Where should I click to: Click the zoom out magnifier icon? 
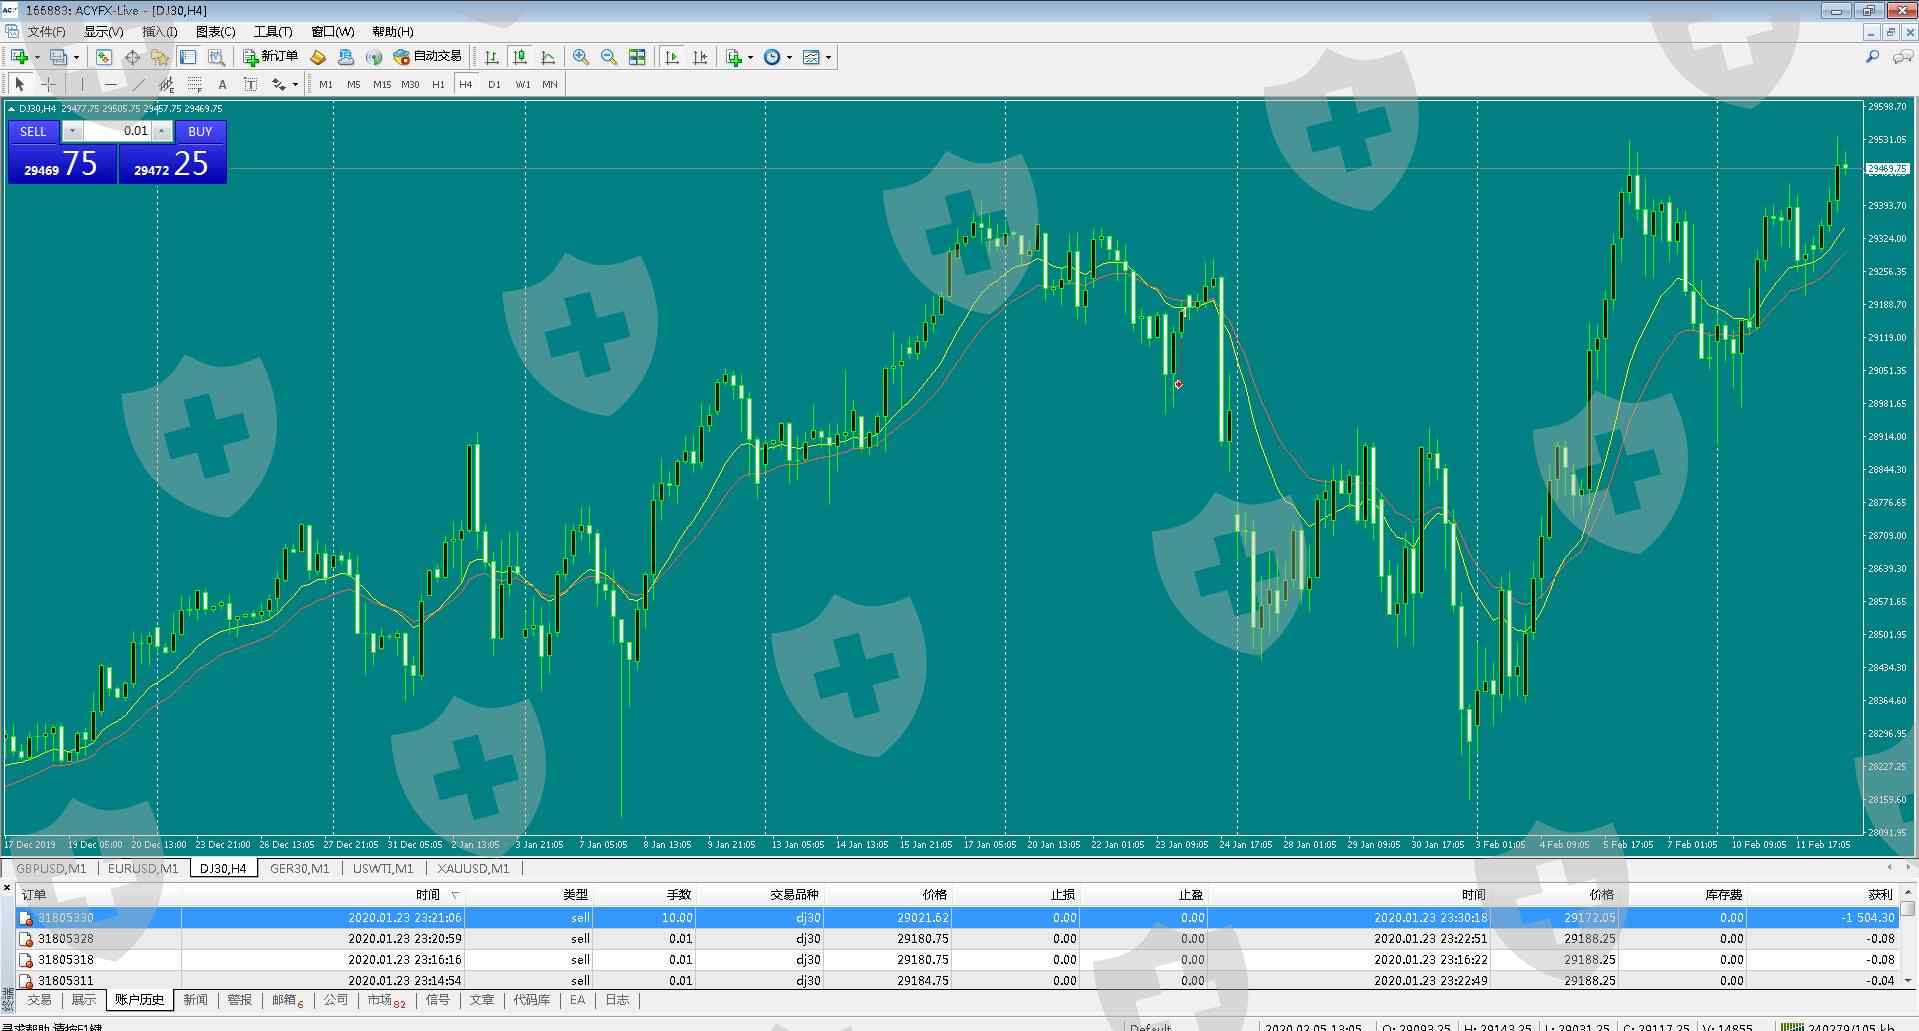pos(609,57)
